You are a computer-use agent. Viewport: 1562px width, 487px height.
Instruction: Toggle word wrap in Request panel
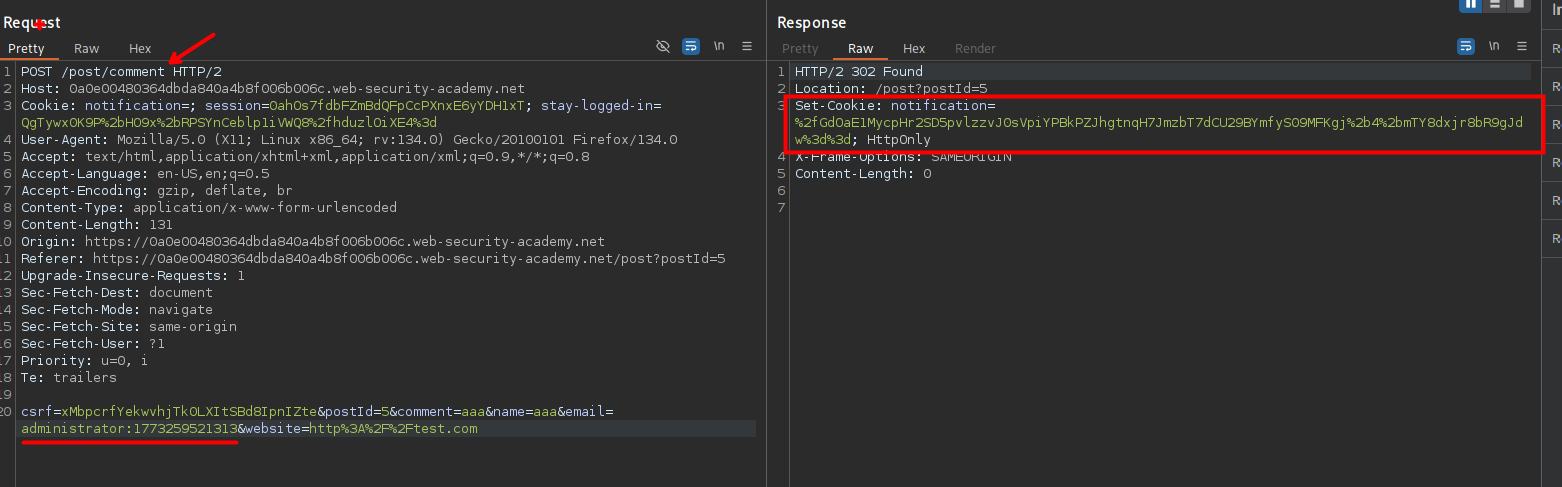(x=690, y=46)
